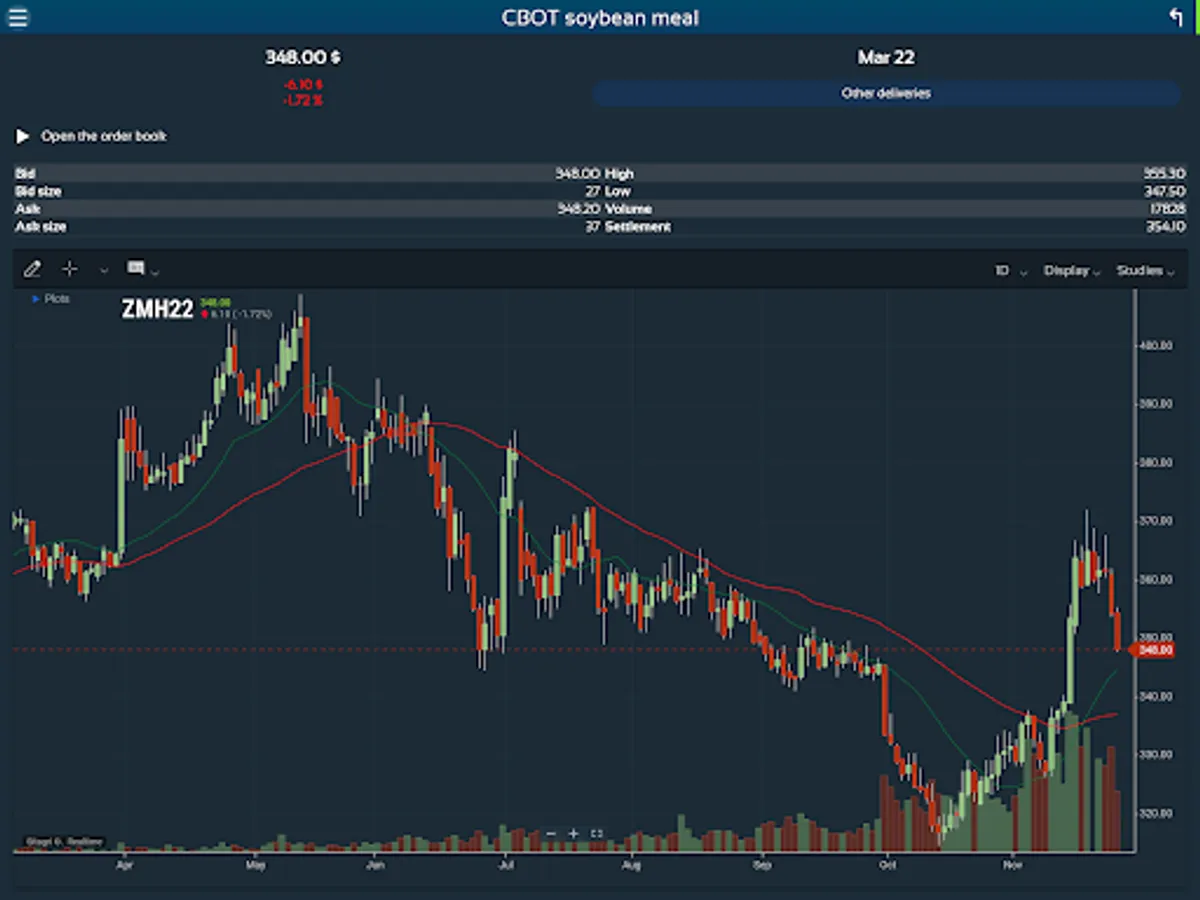Zoom in the chart with plus
Image resolution: width=1200 pixels, height=900 pixels.
tap(573, 833)
